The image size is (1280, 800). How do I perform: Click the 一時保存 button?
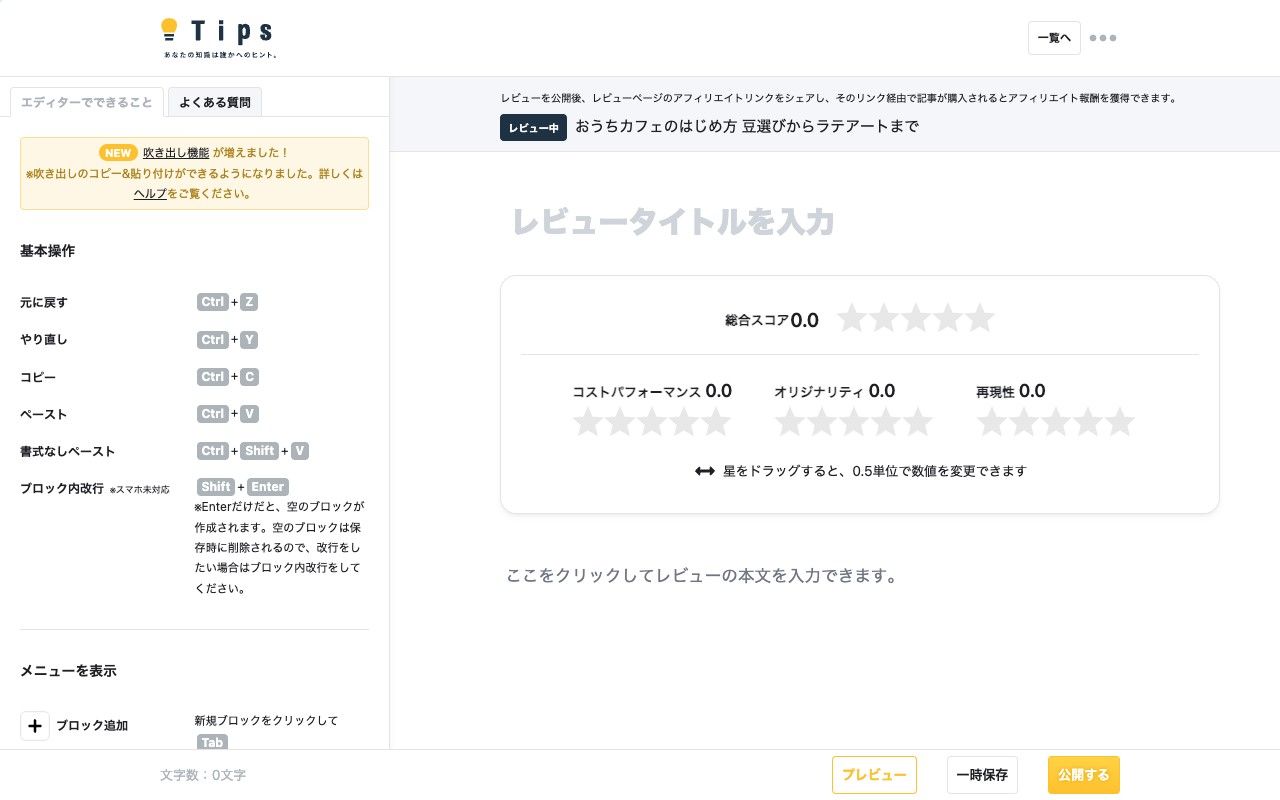click(x=982, y=775)
